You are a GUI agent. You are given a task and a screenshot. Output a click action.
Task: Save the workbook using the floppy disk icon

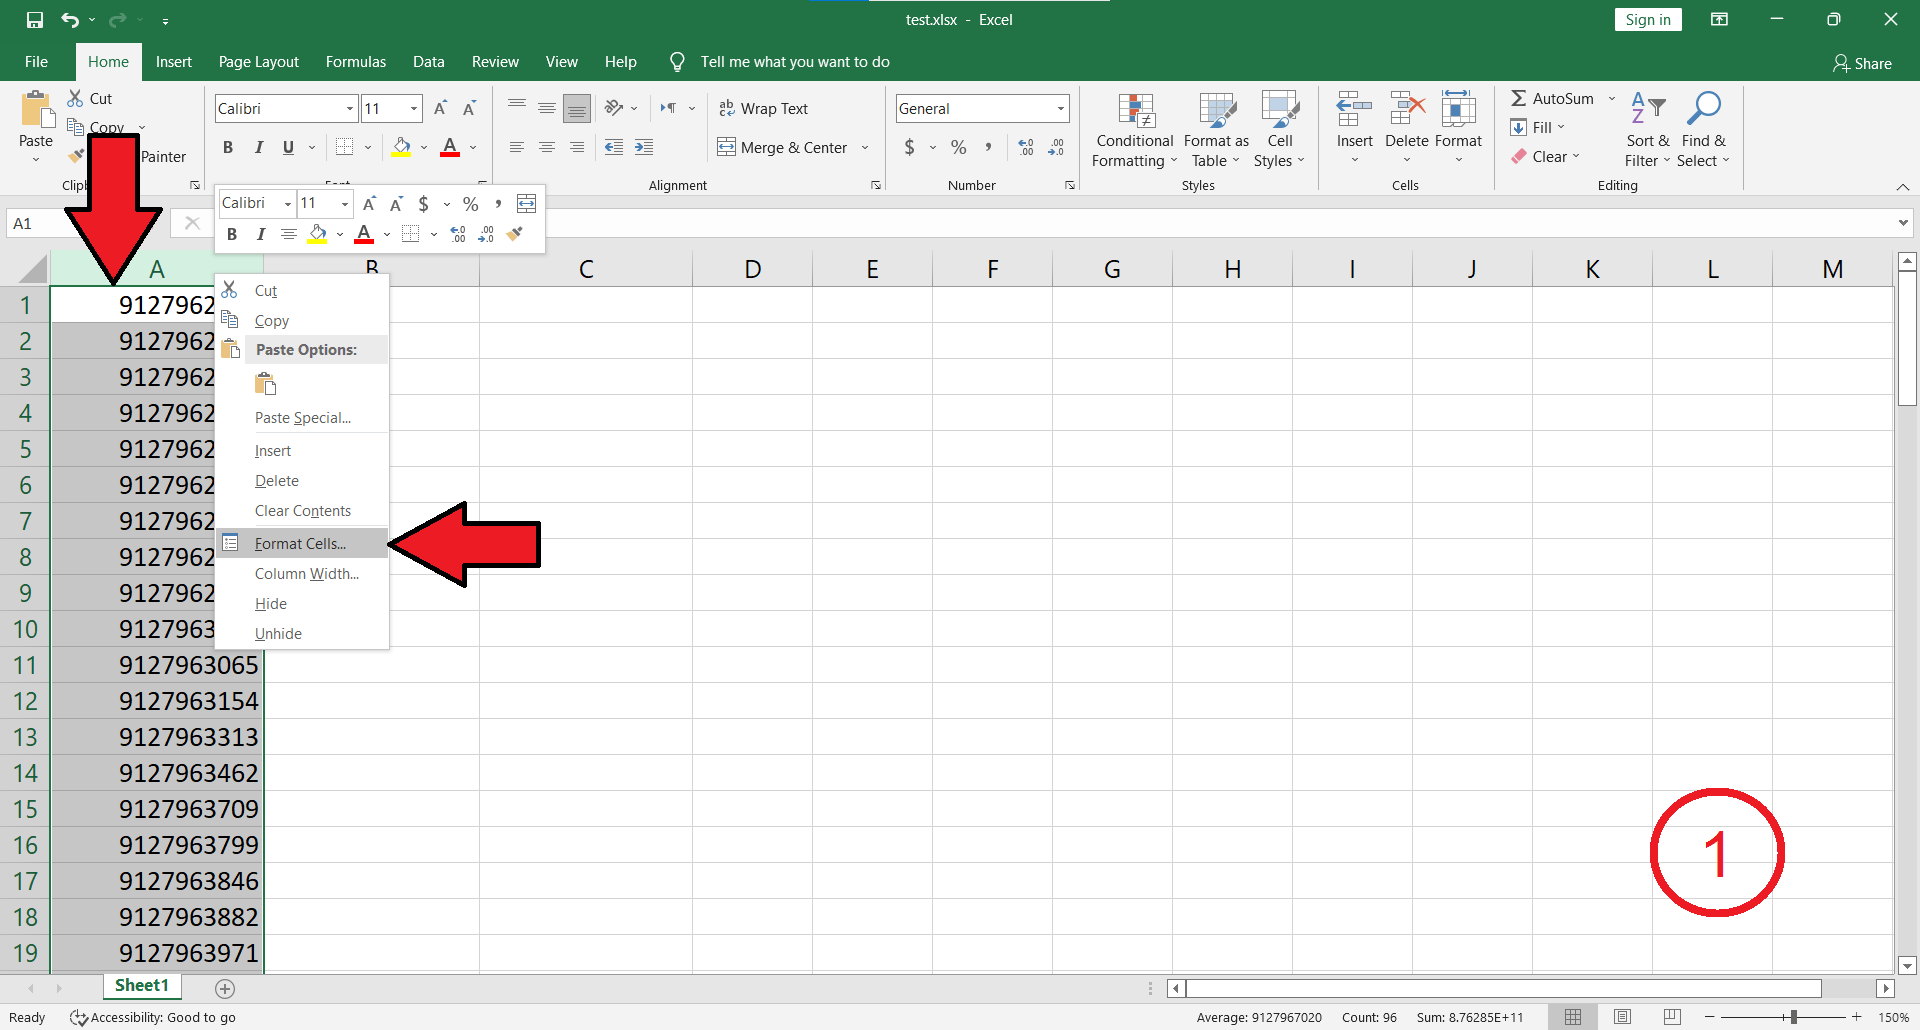click(35, 20)
